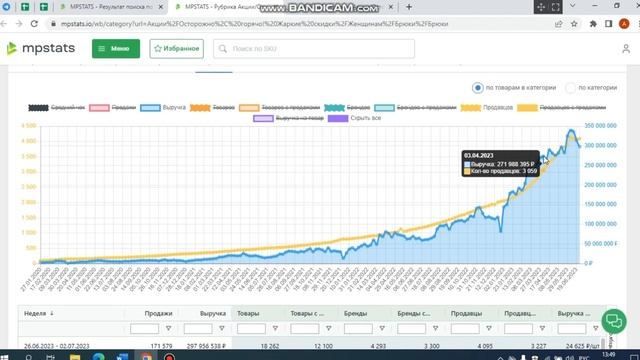
Task: Open Windows taskbar search
Action: pyautogui.click(x=29, y=357)
